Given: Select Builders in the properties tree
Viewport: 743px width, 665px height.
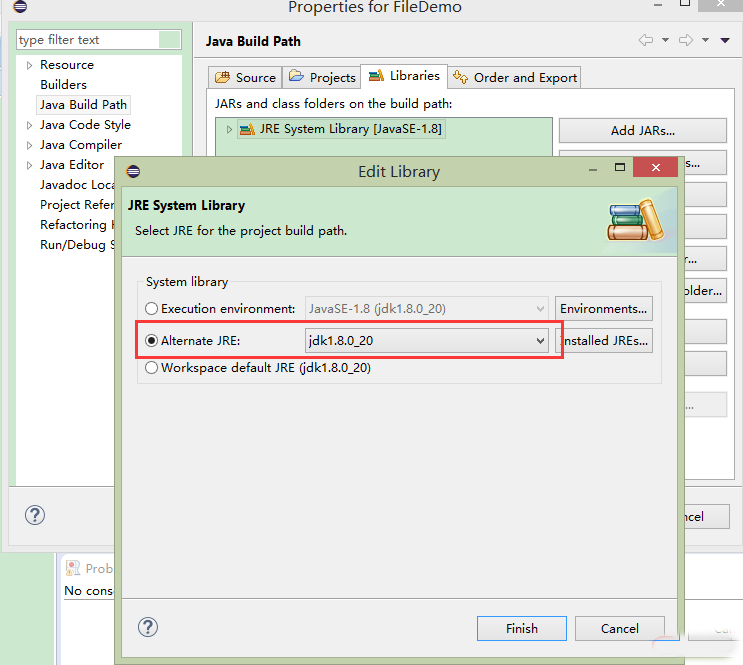Looking at the screenshot, I should tap(63, 84).
